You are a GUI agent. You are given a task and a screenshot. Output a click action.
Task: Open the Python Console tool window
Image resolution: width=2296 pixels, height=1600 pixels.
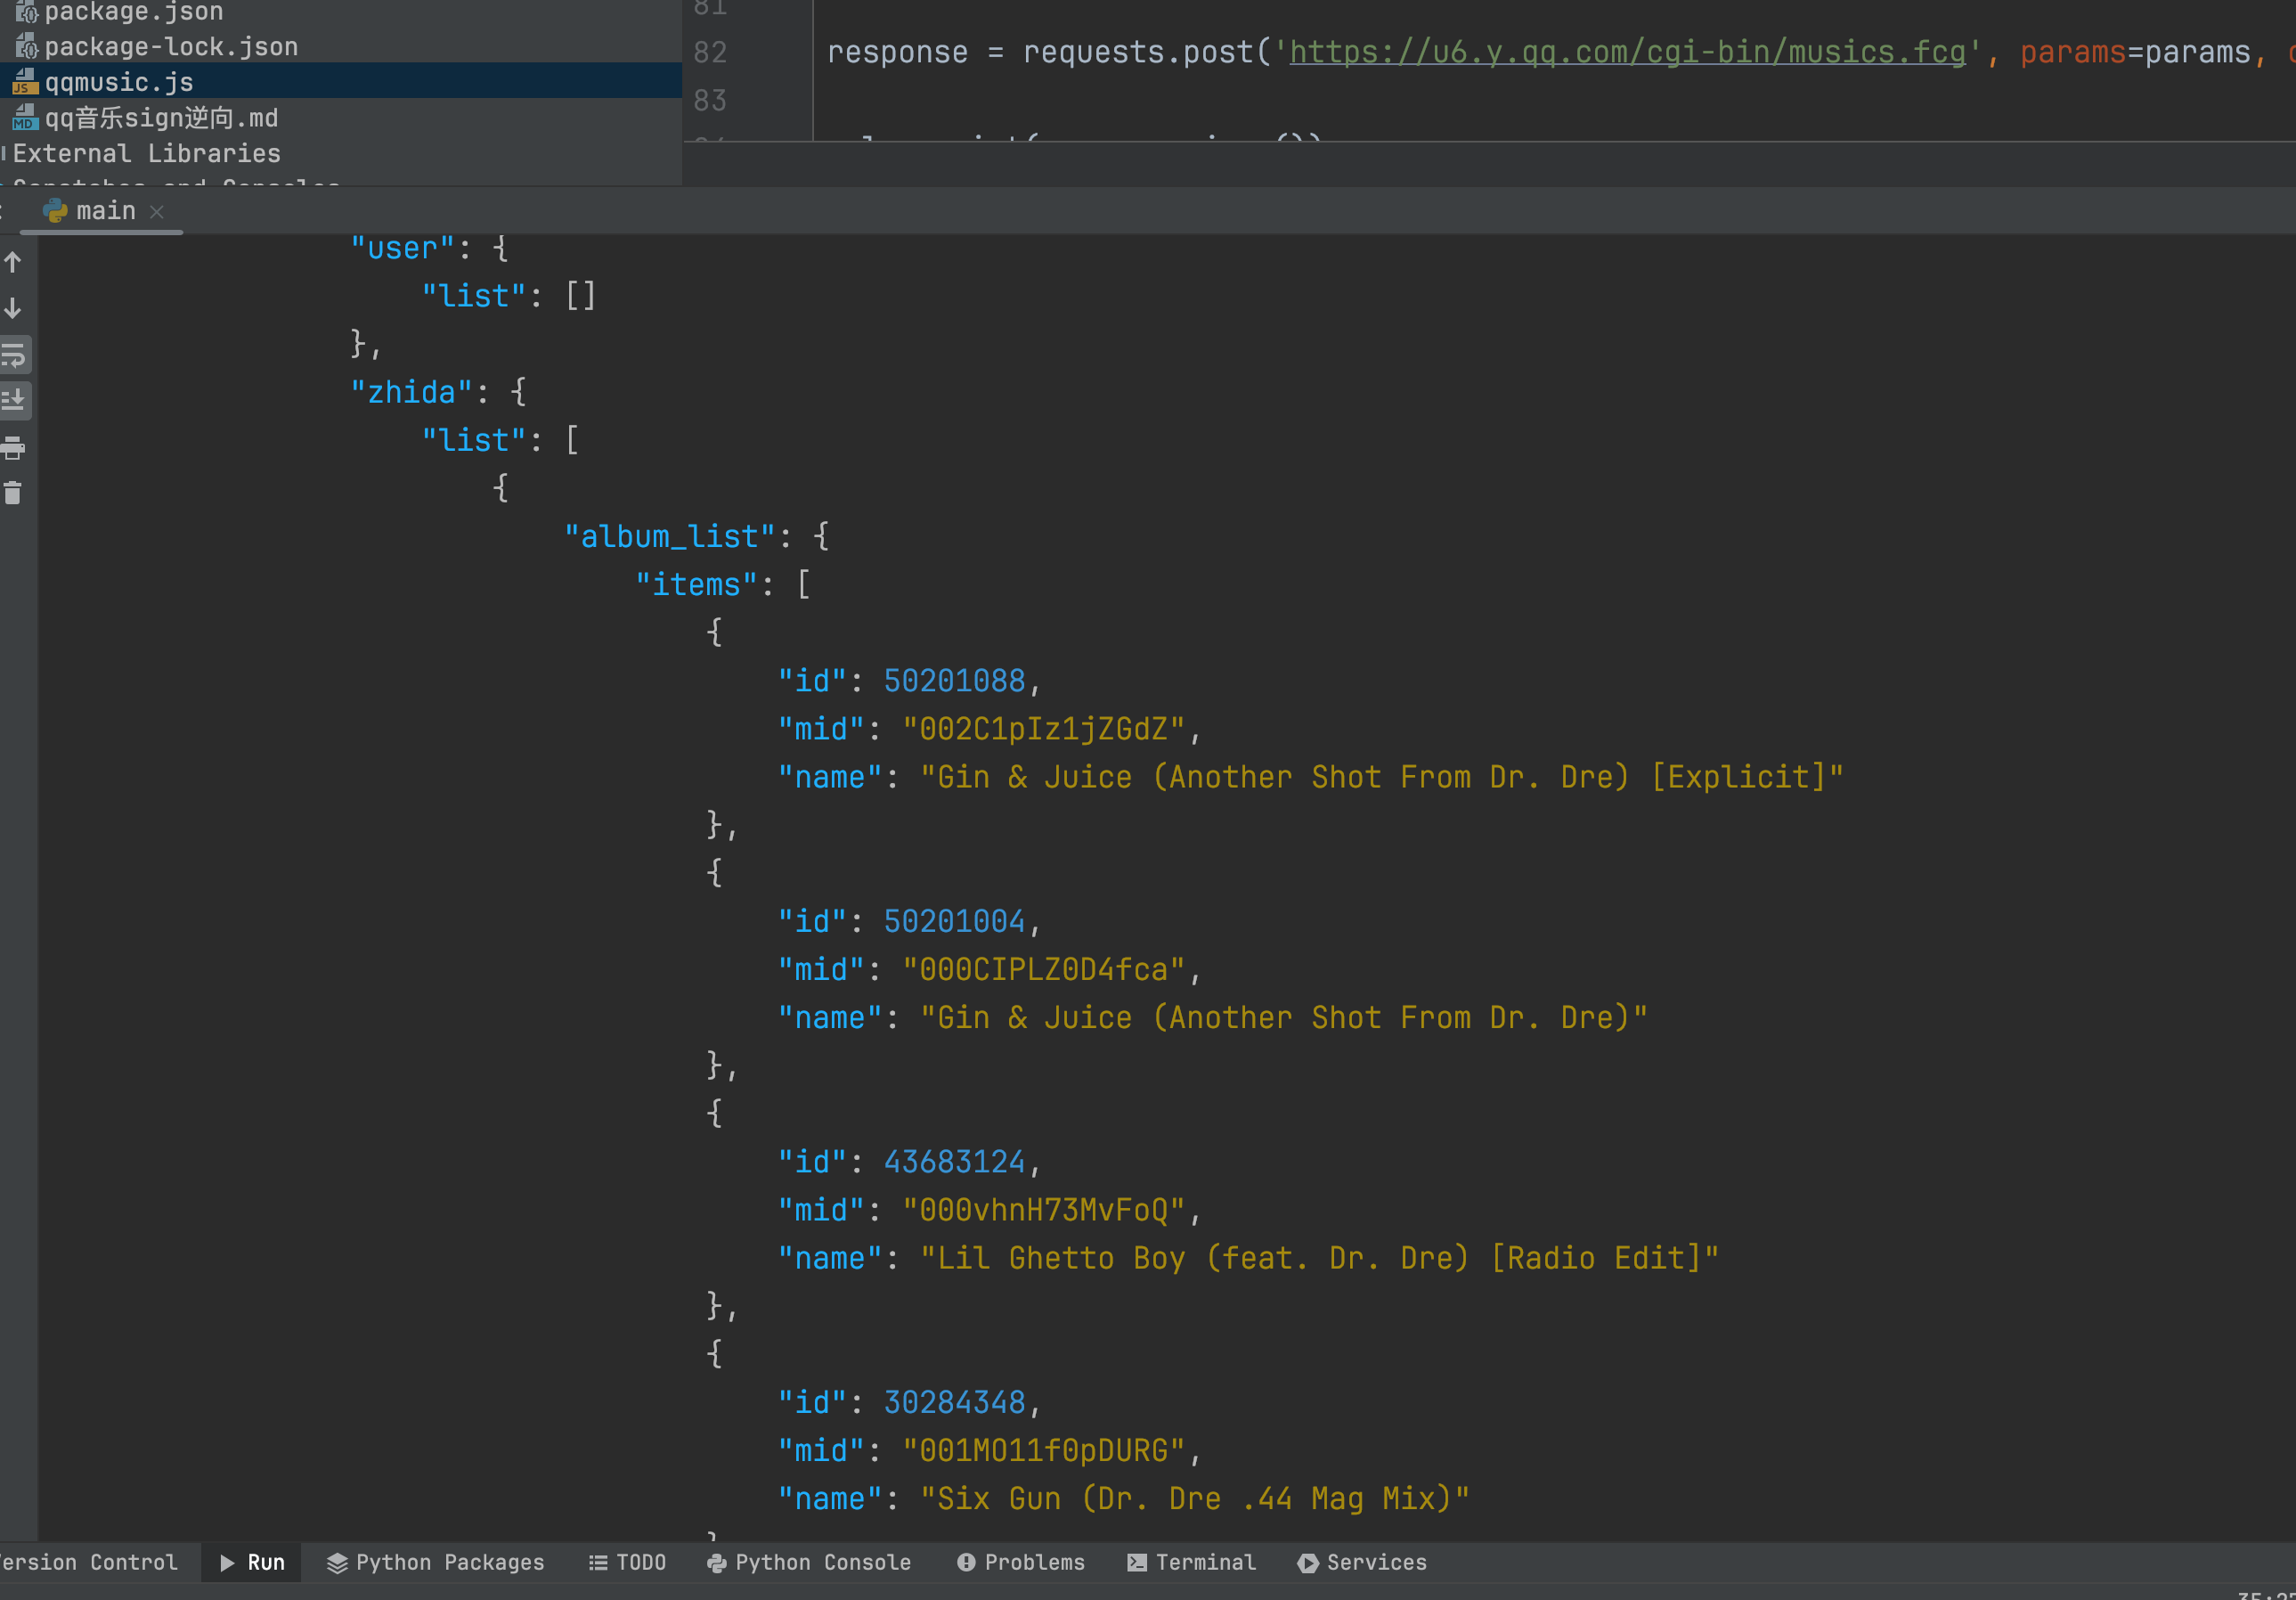809,1562
